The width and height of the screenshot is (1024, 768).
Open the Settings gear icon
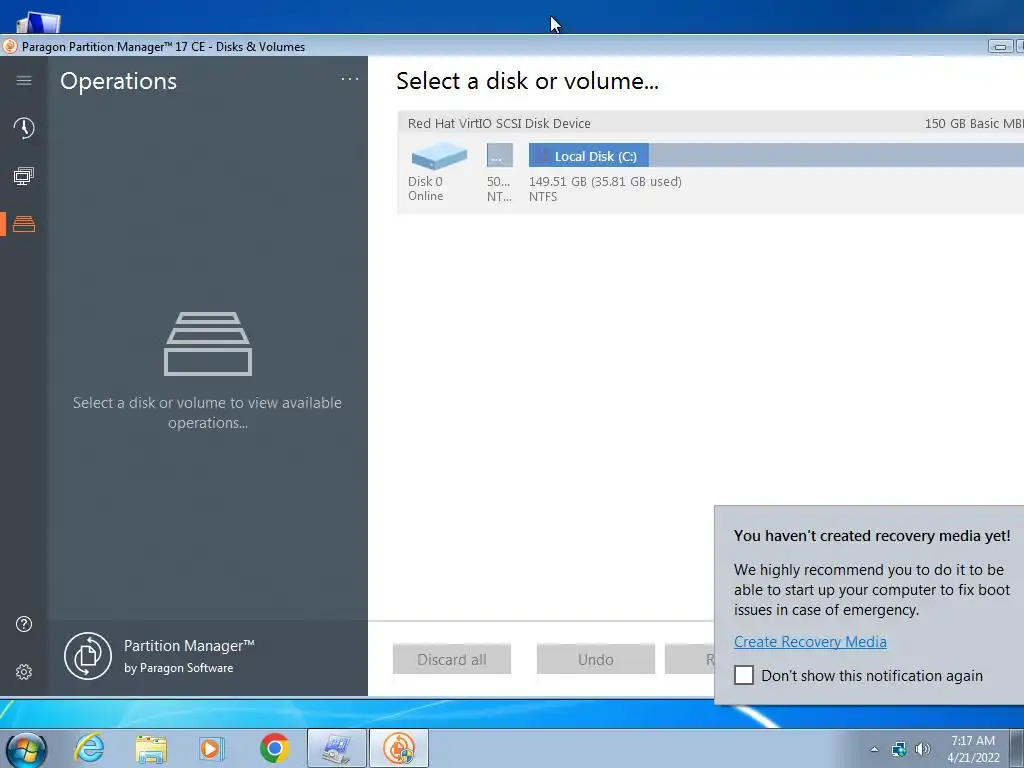point(24,672)
